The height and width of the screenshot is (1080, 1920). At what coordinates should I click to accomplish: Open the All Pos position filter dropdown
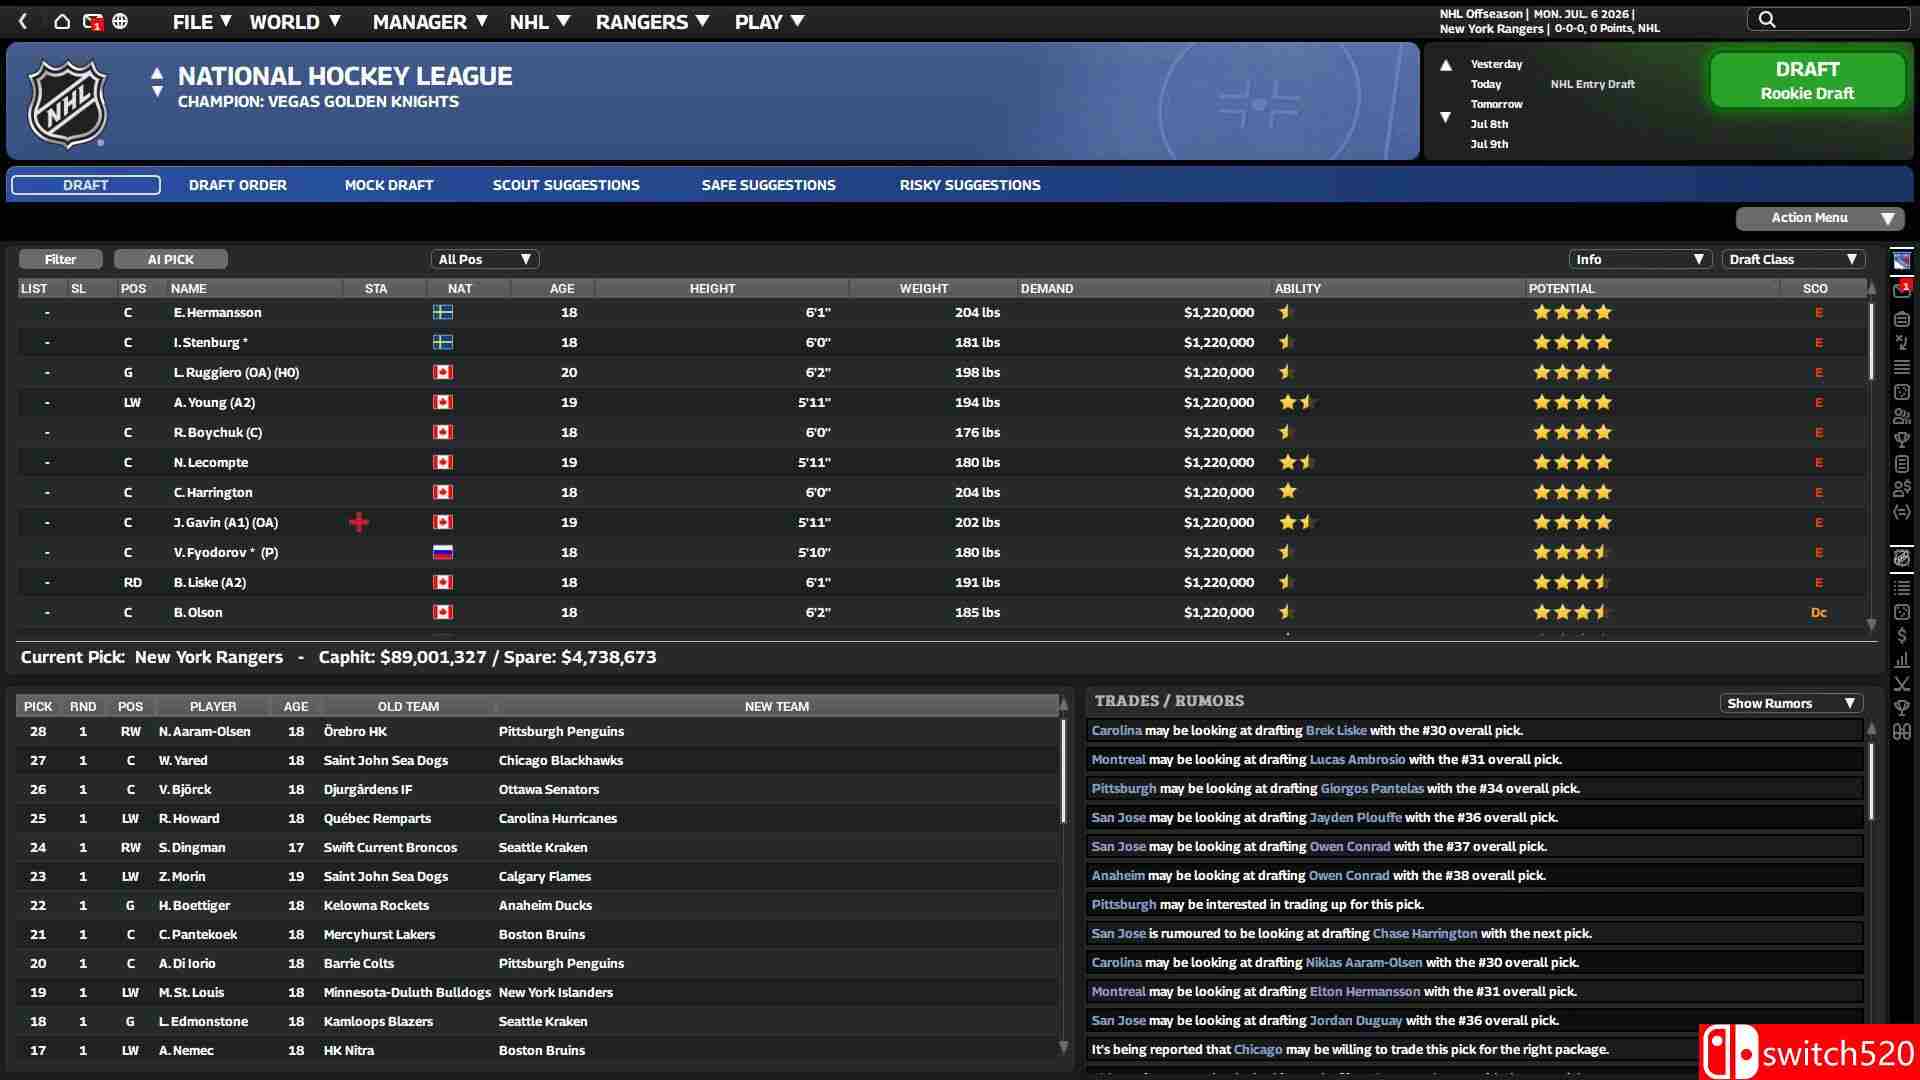(x=486, y=259)
